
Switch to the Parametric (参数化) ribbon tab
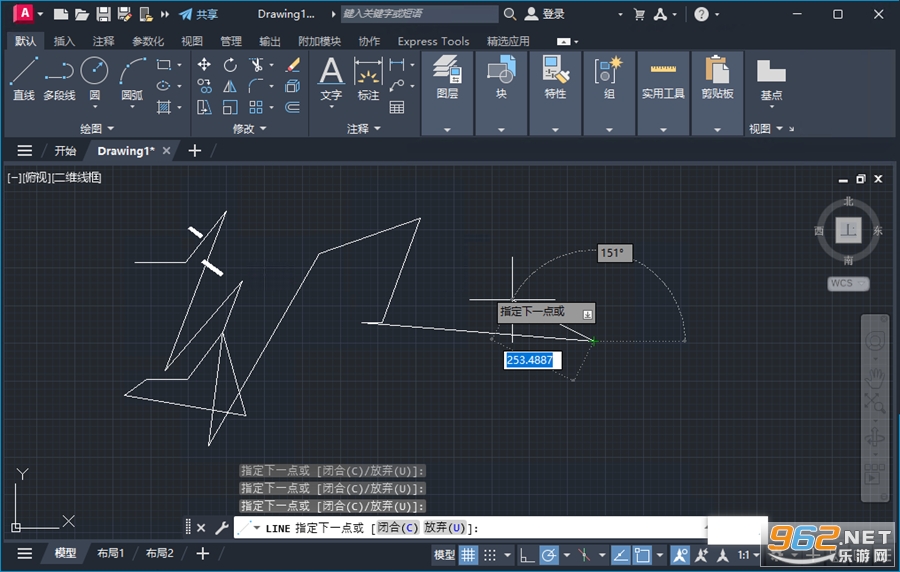point(148,41)
